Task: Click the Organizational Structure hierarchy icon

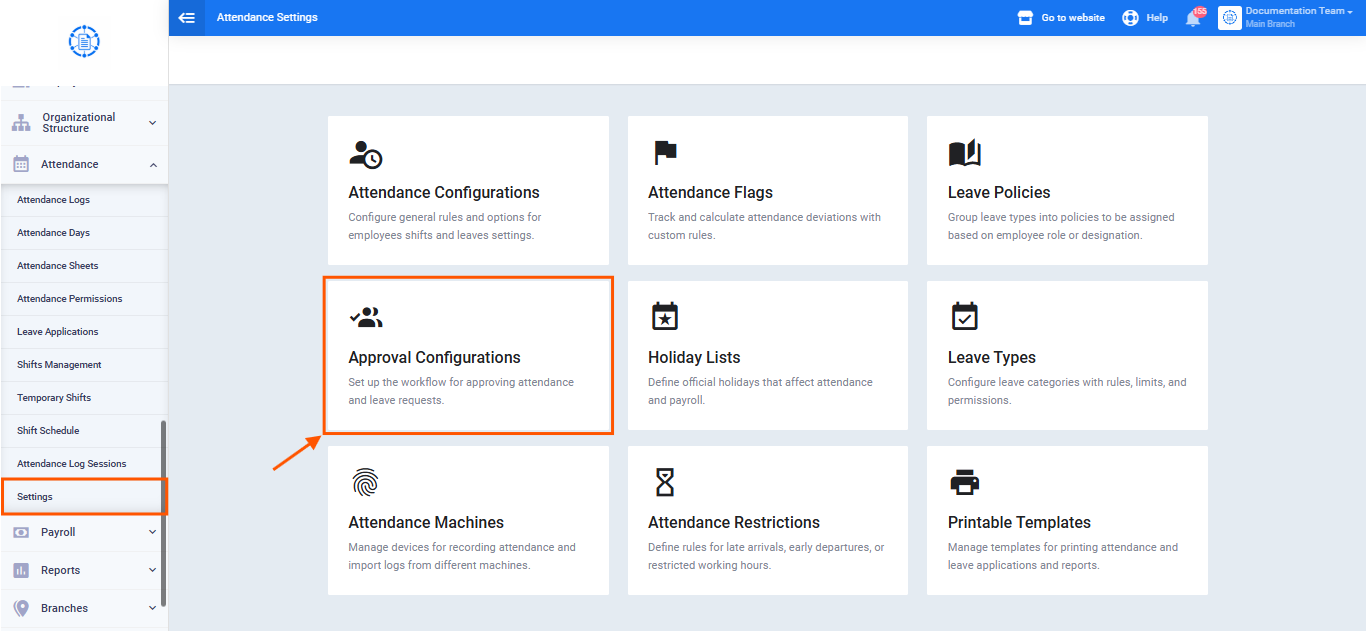Action: (21, 123)
